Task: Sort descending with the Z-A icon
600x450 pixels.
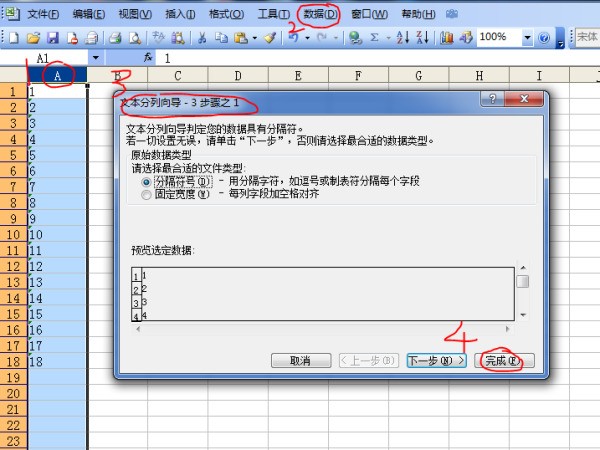Action: click(423, 38)
